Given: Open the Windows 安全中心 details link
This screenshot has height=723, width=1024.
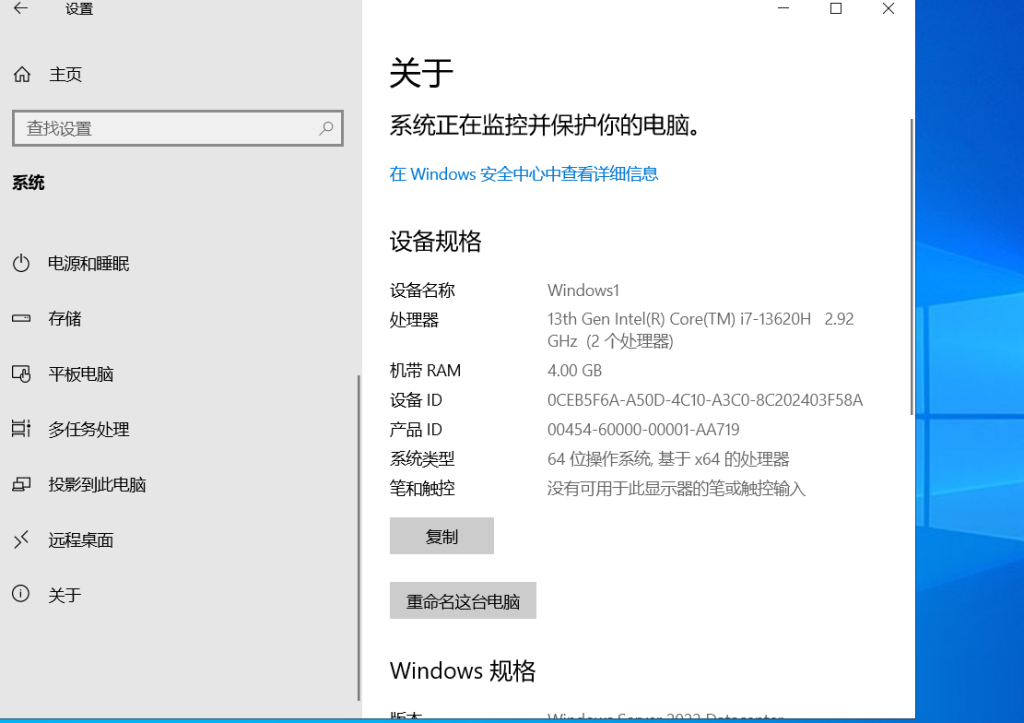Looking at the screenshot, I should (x=524, y=174).
